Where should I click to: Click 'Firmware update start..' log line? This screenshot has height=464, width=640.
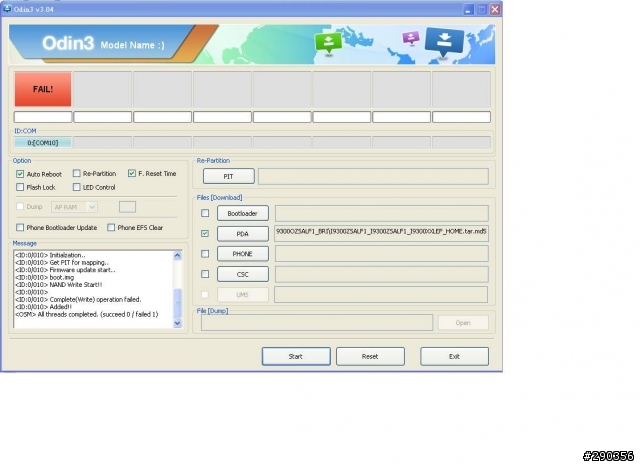click(65, 270)
